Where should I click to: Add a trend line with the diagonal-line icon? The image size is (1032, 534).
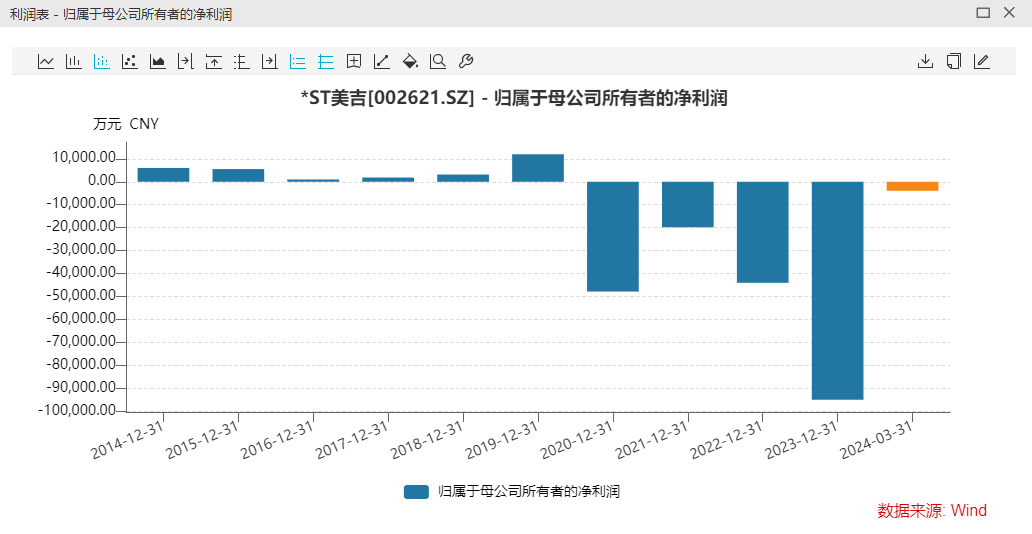click(382, 61)
